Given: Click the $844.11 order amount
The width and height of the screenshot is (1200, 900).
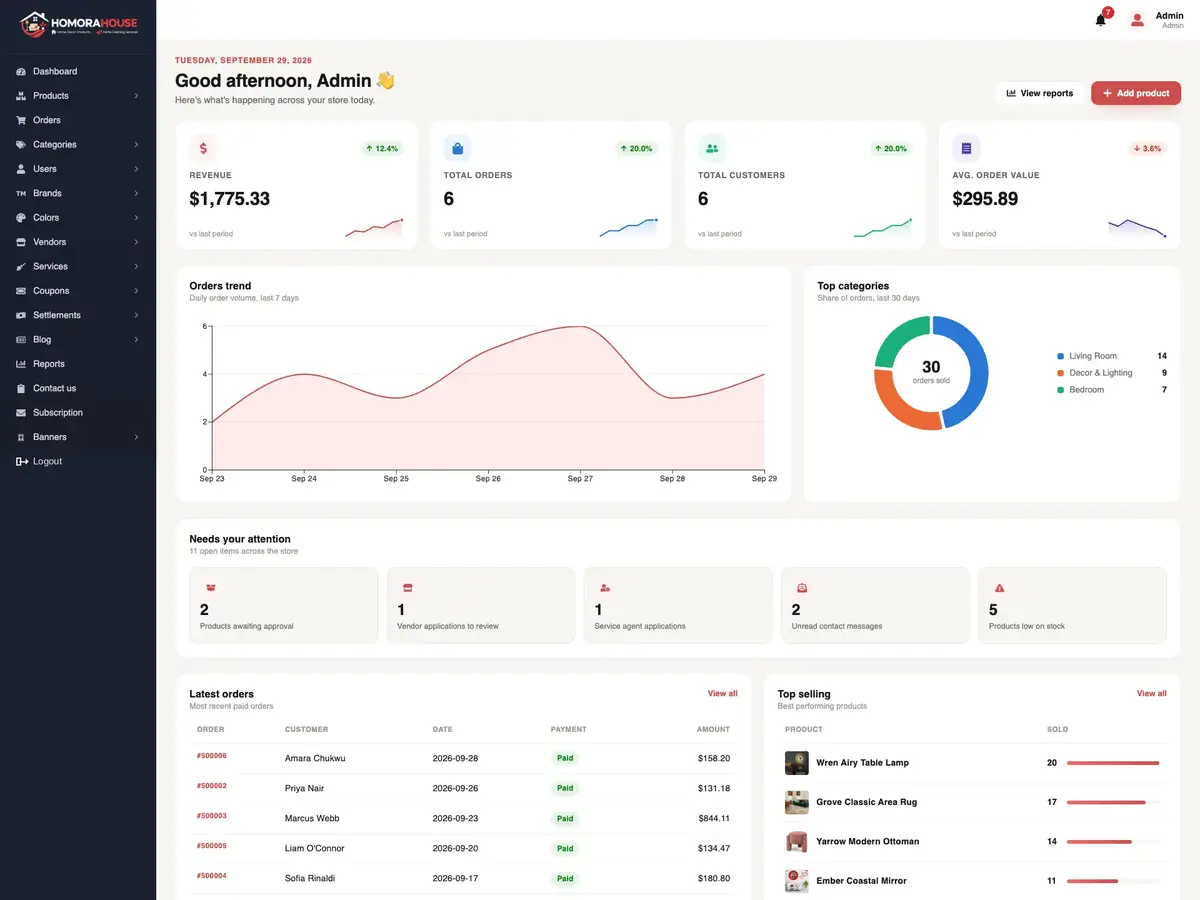Looking at the screenshot, I should pyautogui.click(x=714, y=819).
